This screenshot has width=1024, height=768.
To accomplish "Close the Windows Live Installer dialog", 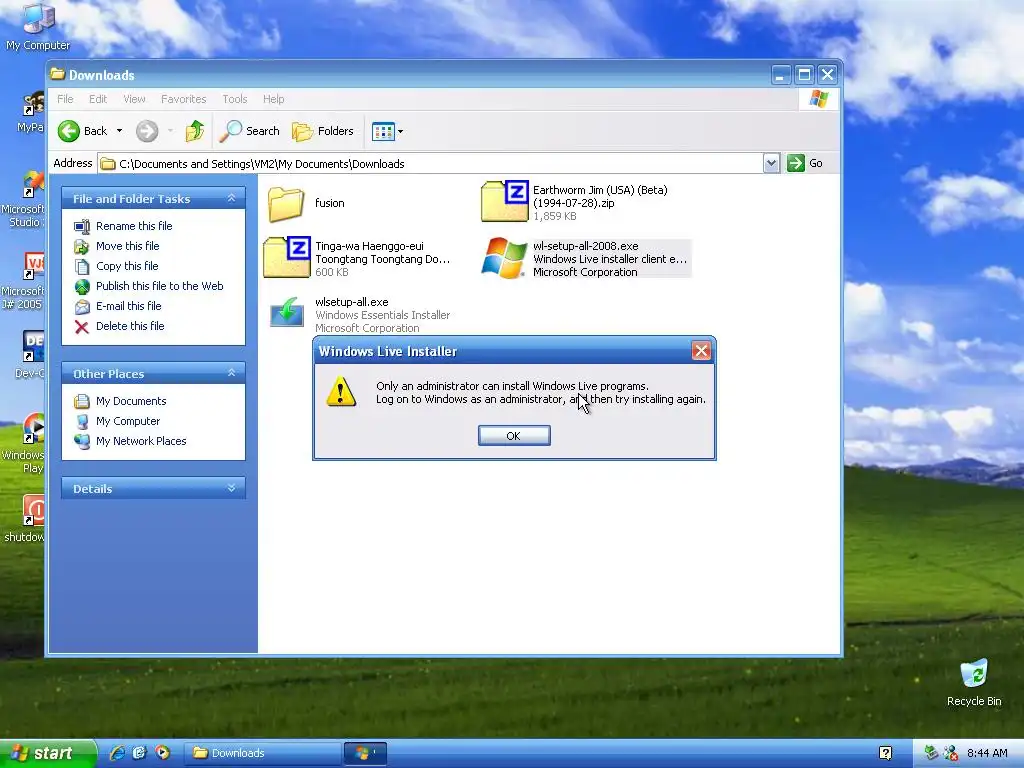I will click(x=701, y=351).
